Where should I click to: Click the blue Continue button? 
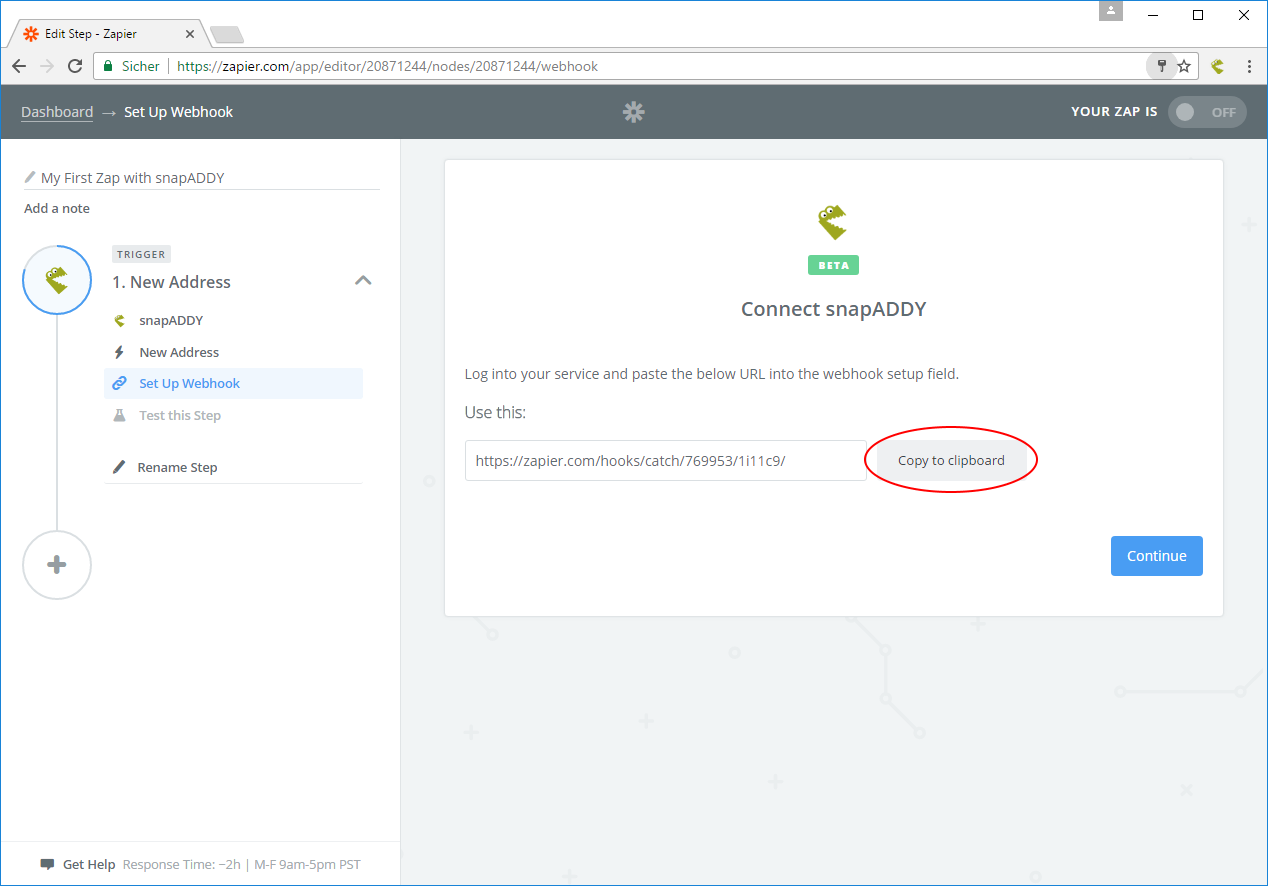tap(1157, 556)
